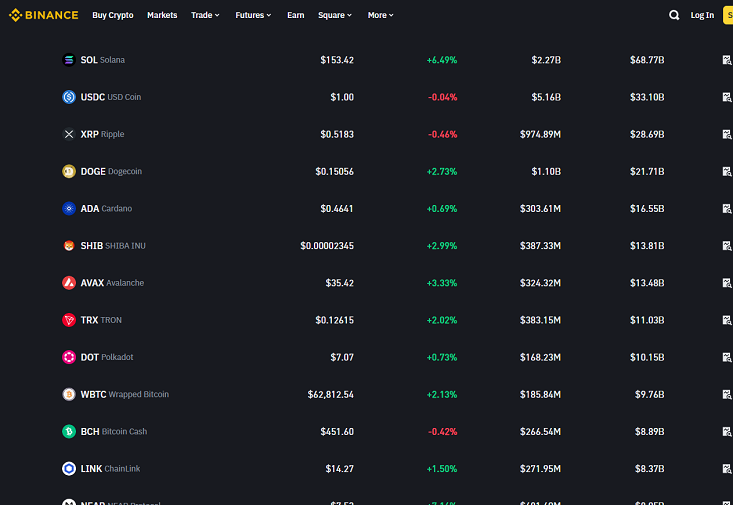733x505 pixels.
Task: Open the SHIB SHIBA INU name
Action: click(113, 245)
